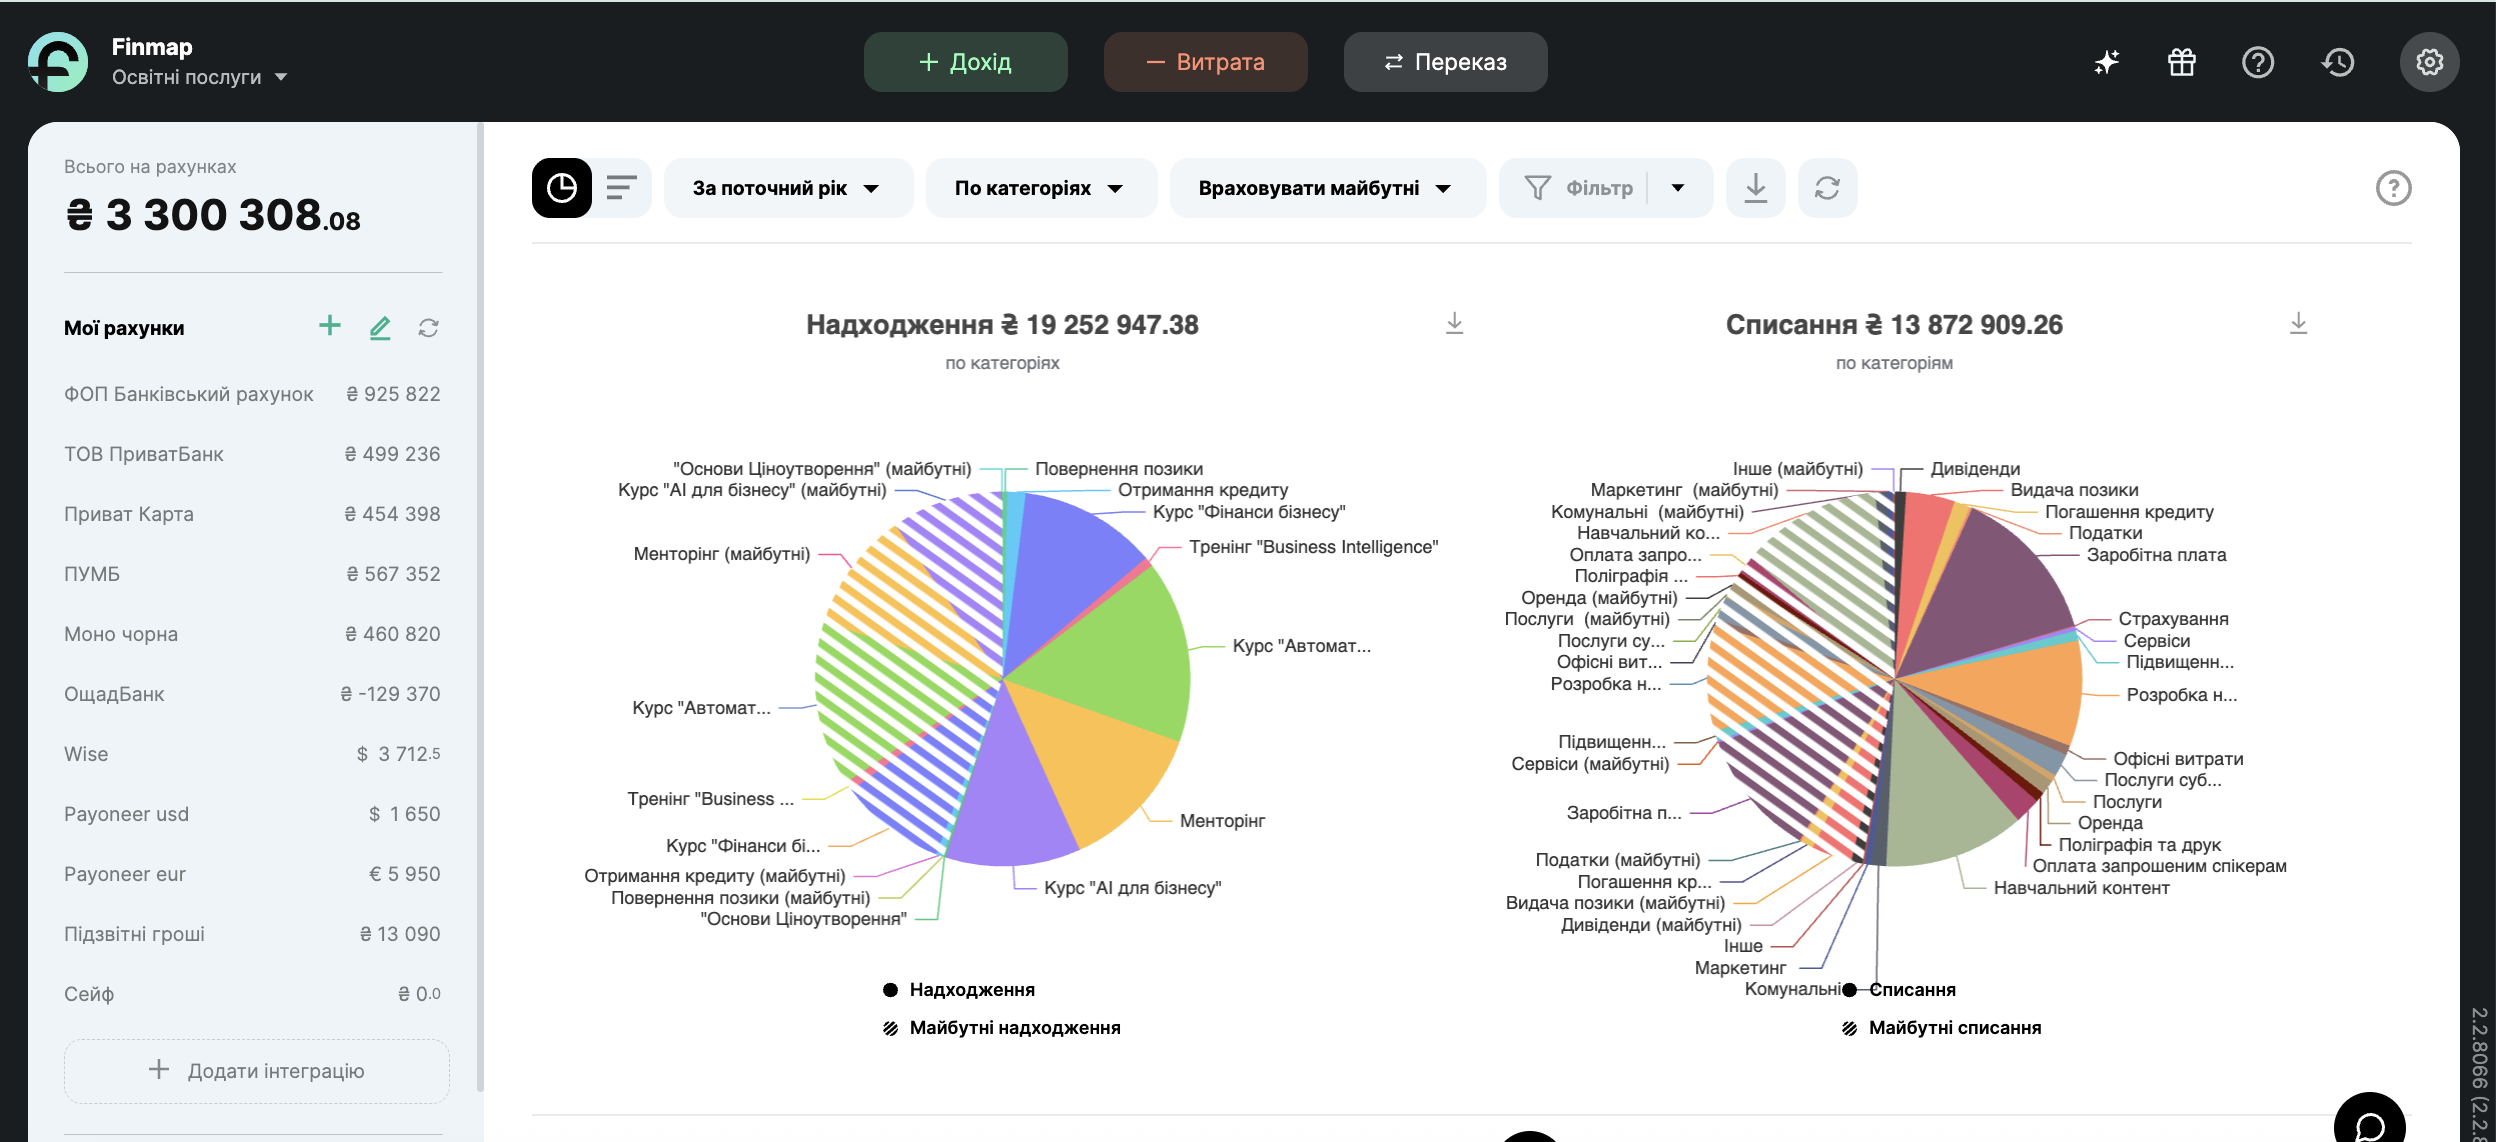
Task: Open Враховувати майбутні dropdown
Action: (1326, 188)
